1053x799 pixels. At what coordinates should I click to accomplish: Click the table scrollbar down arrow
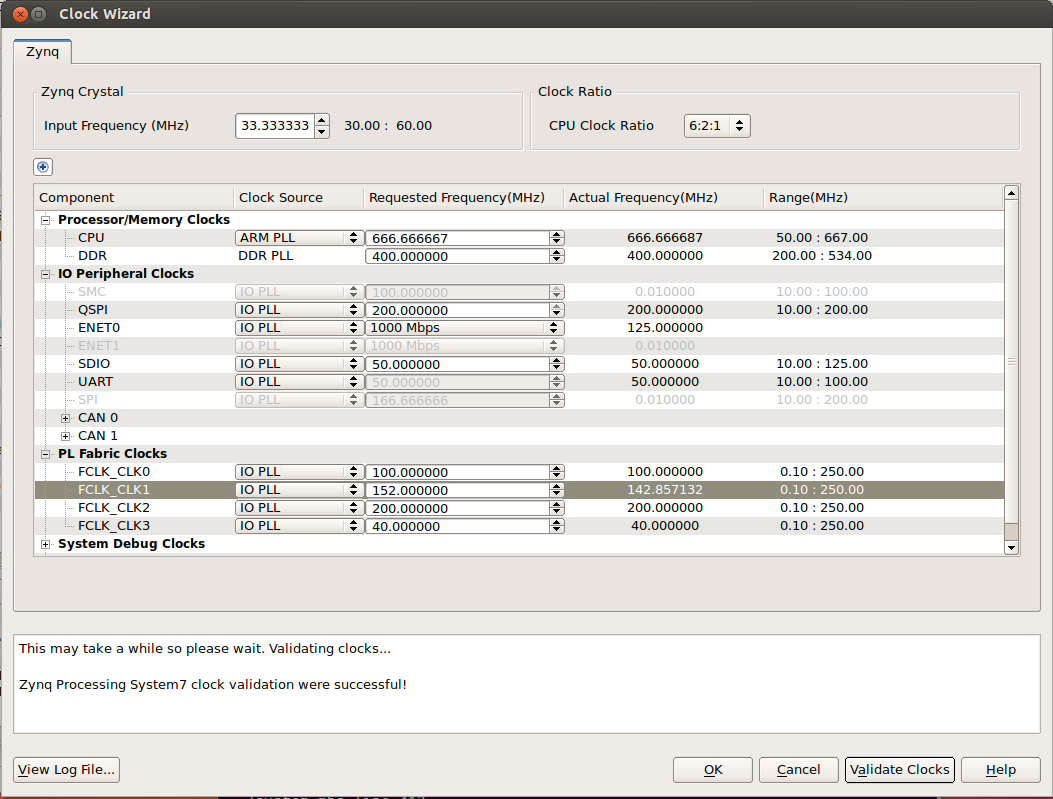point(1011,547)
